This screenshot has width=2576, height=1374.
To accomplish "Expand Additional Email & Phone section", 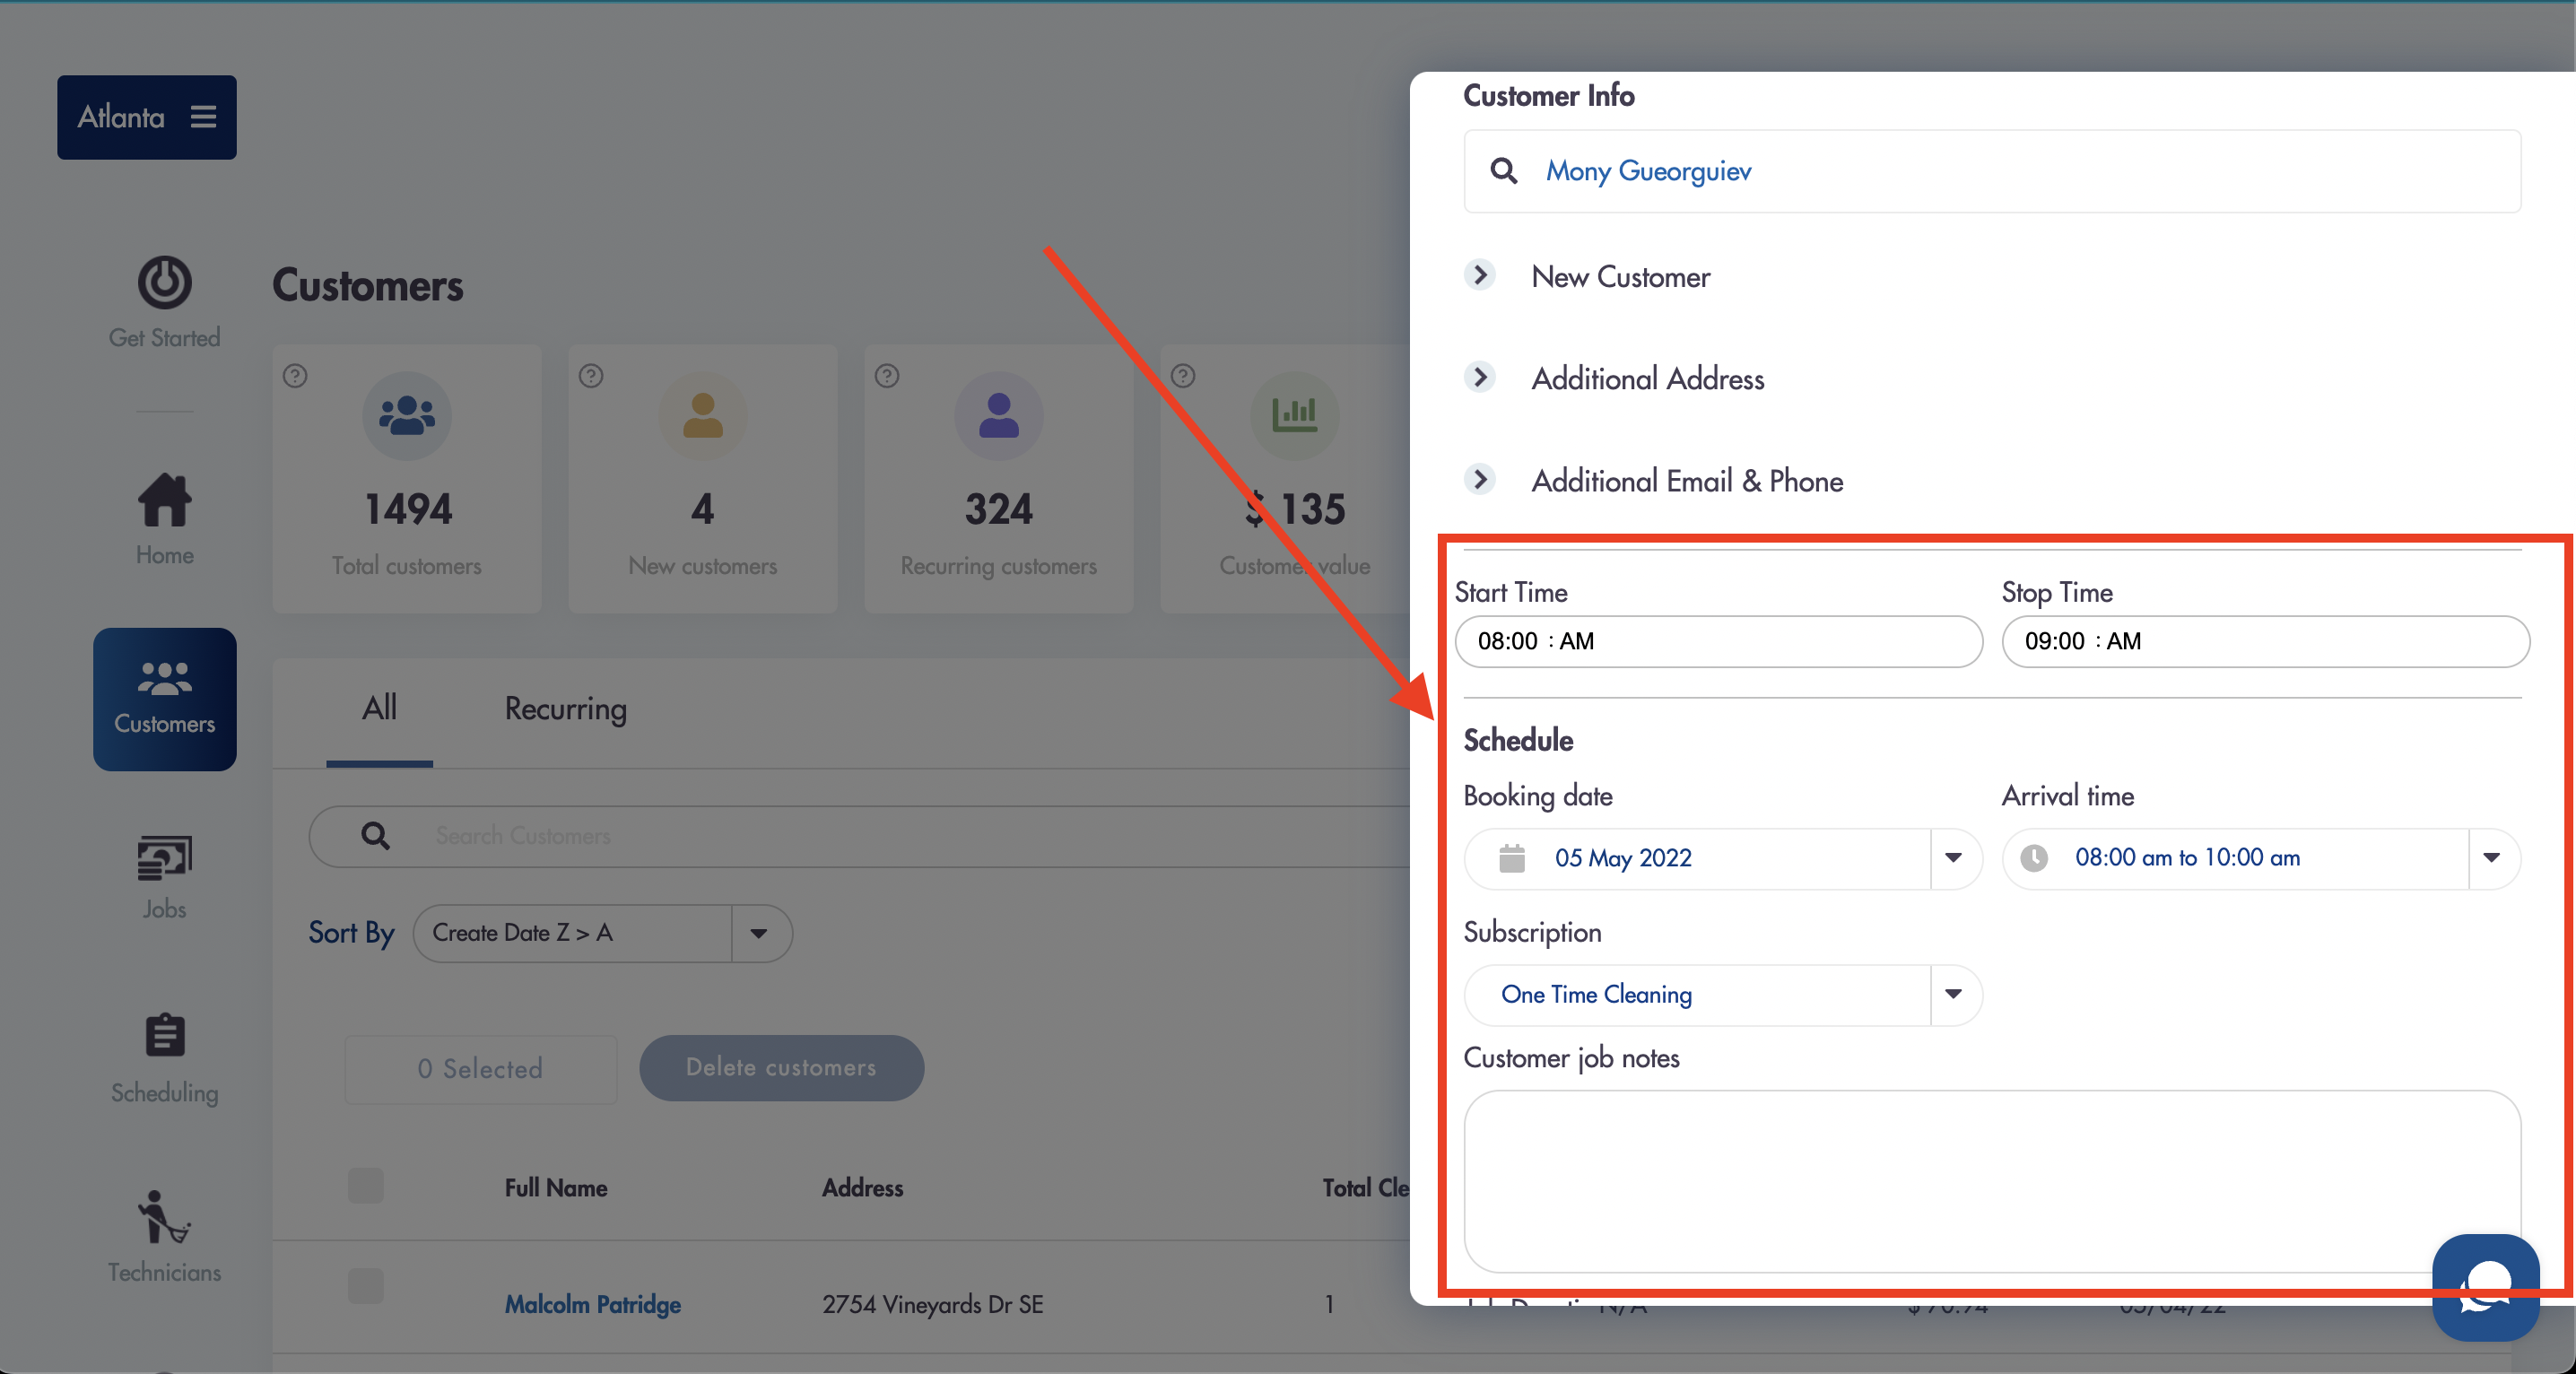I will (x=1480, y=479).
